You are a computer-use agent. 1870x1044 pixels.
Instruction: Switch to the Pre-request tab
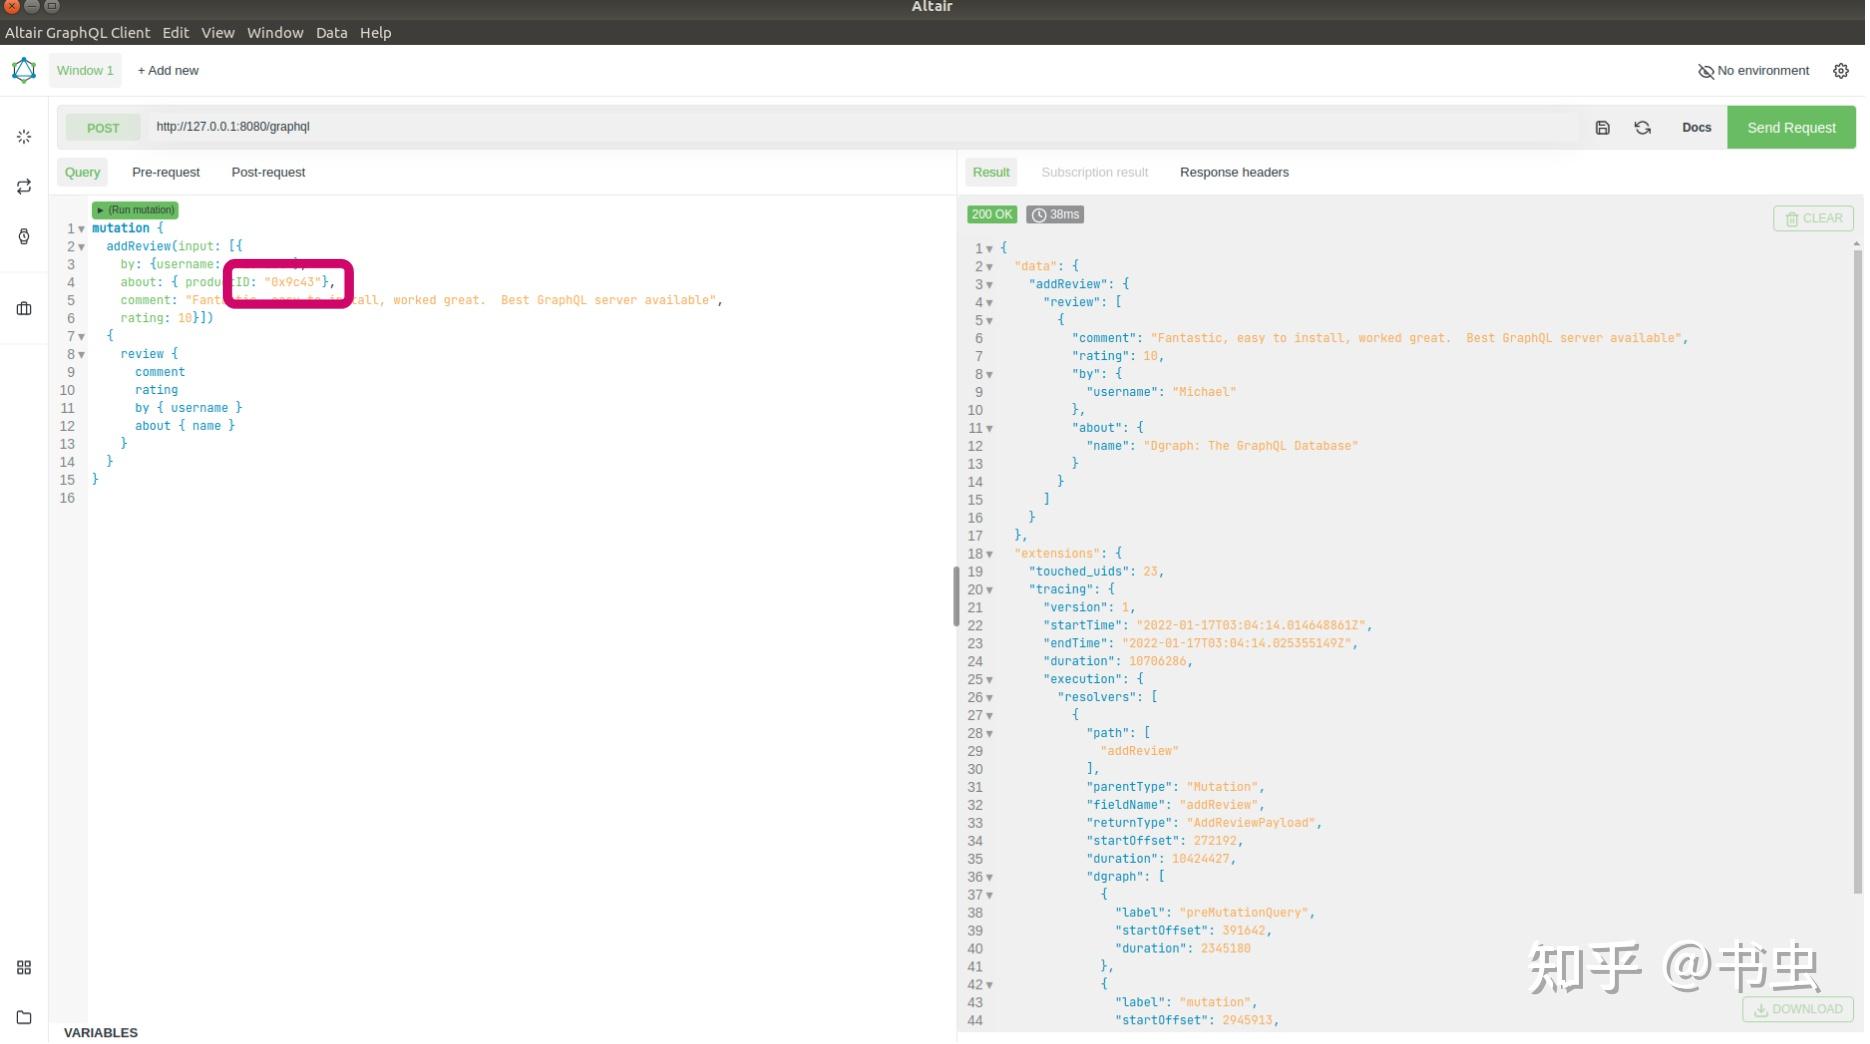click(x=166, y=172)
